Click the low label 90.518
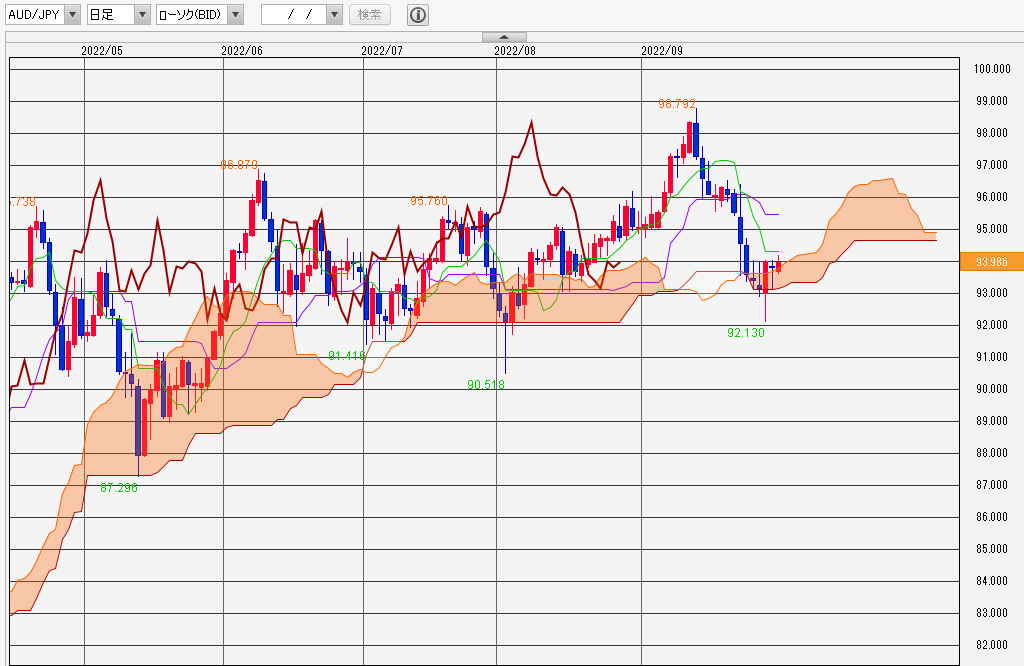Image resolution: width=1024 pixels, height=666 pixels. (486, 385)
